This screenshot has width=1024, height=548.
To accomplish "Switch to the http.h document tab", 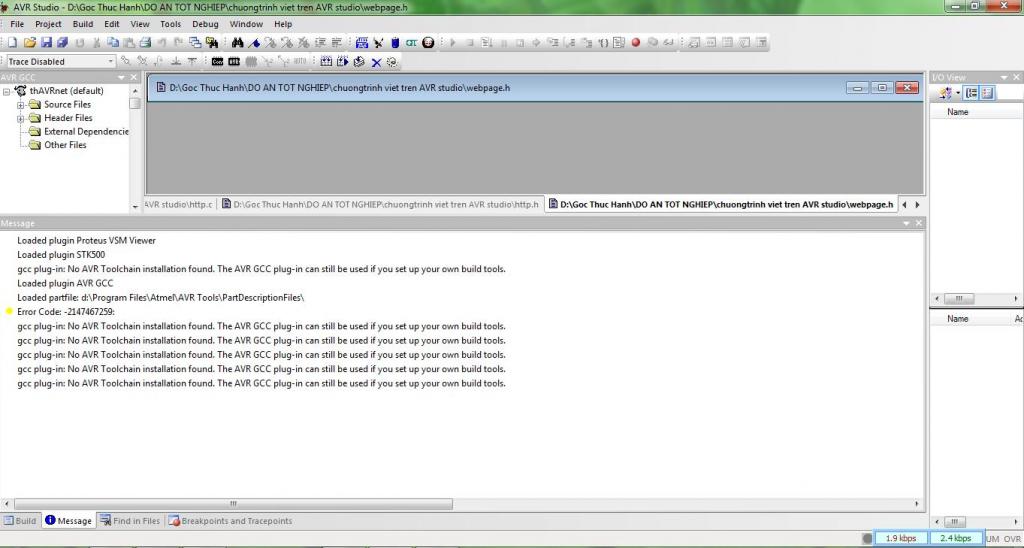I will click(x=380, y=204).
